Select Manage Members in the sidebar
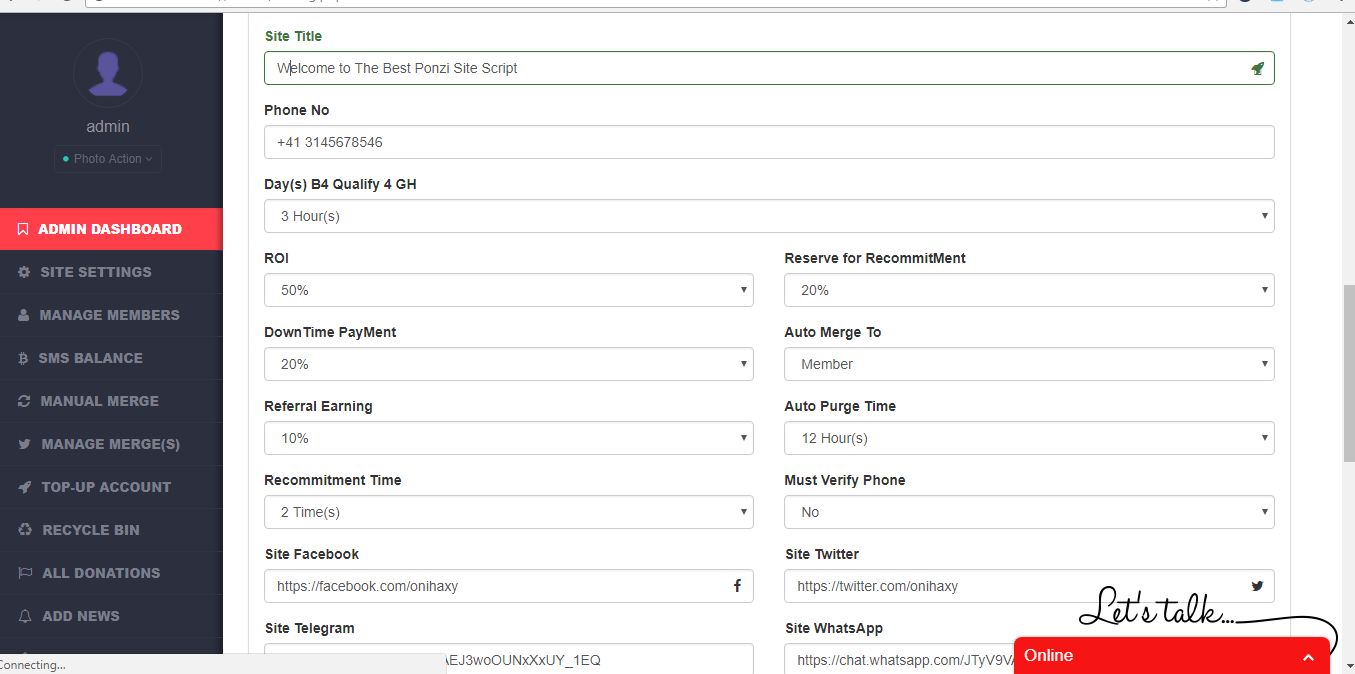 click(x=110, y=314)
